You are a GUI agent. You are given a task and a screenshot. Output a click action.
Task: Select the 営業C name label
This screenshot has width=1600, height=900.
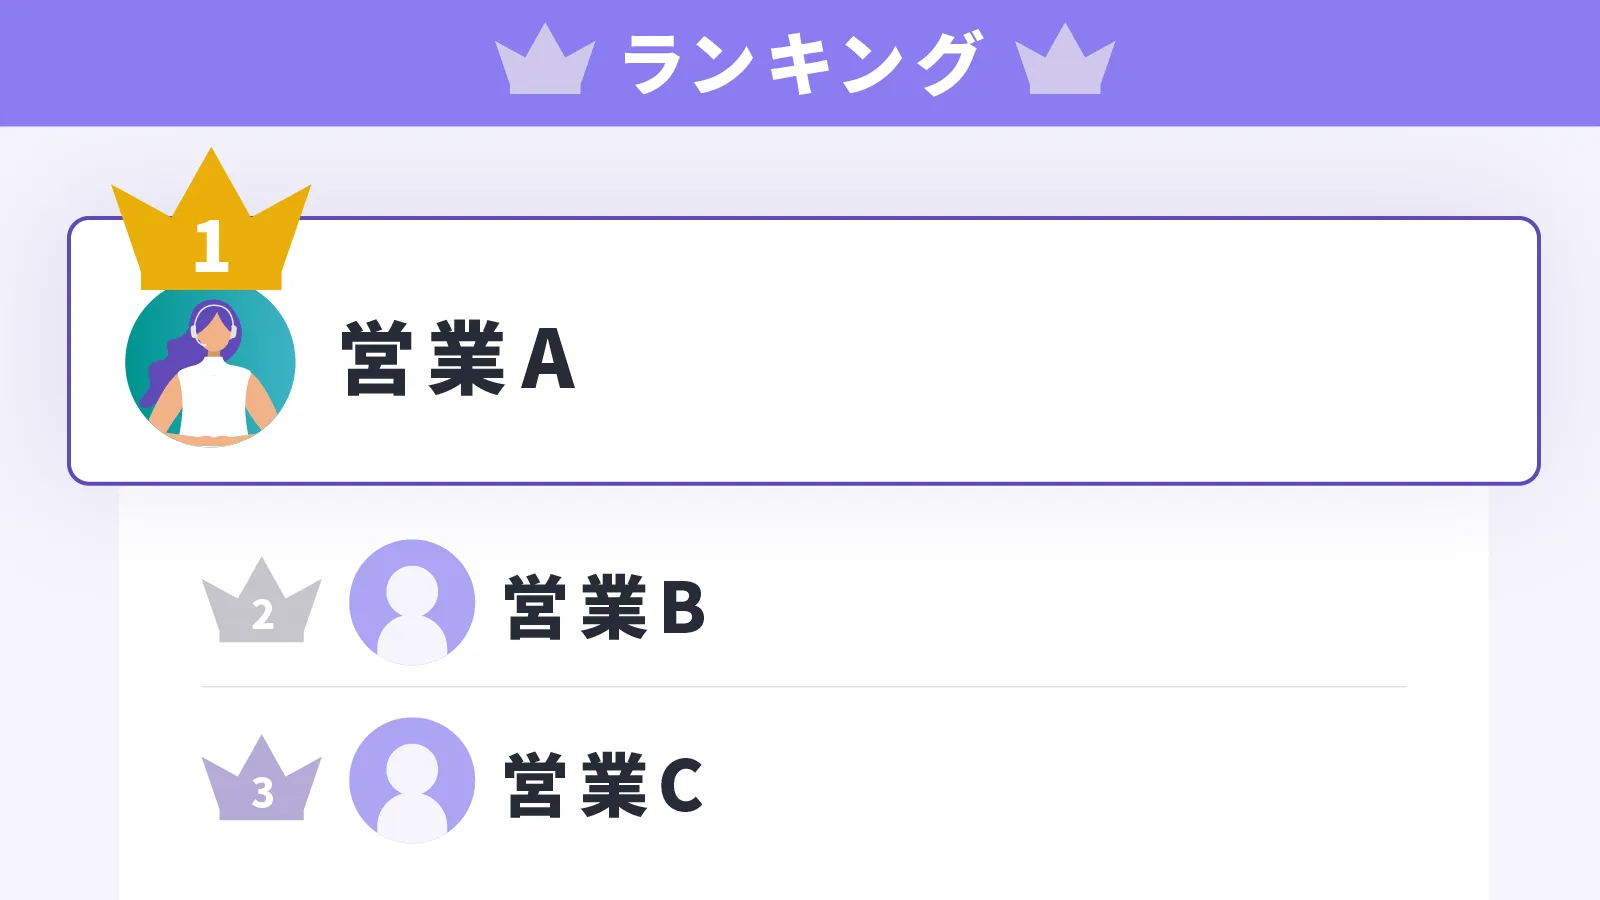pyautogui.click(x=604, y=785)
